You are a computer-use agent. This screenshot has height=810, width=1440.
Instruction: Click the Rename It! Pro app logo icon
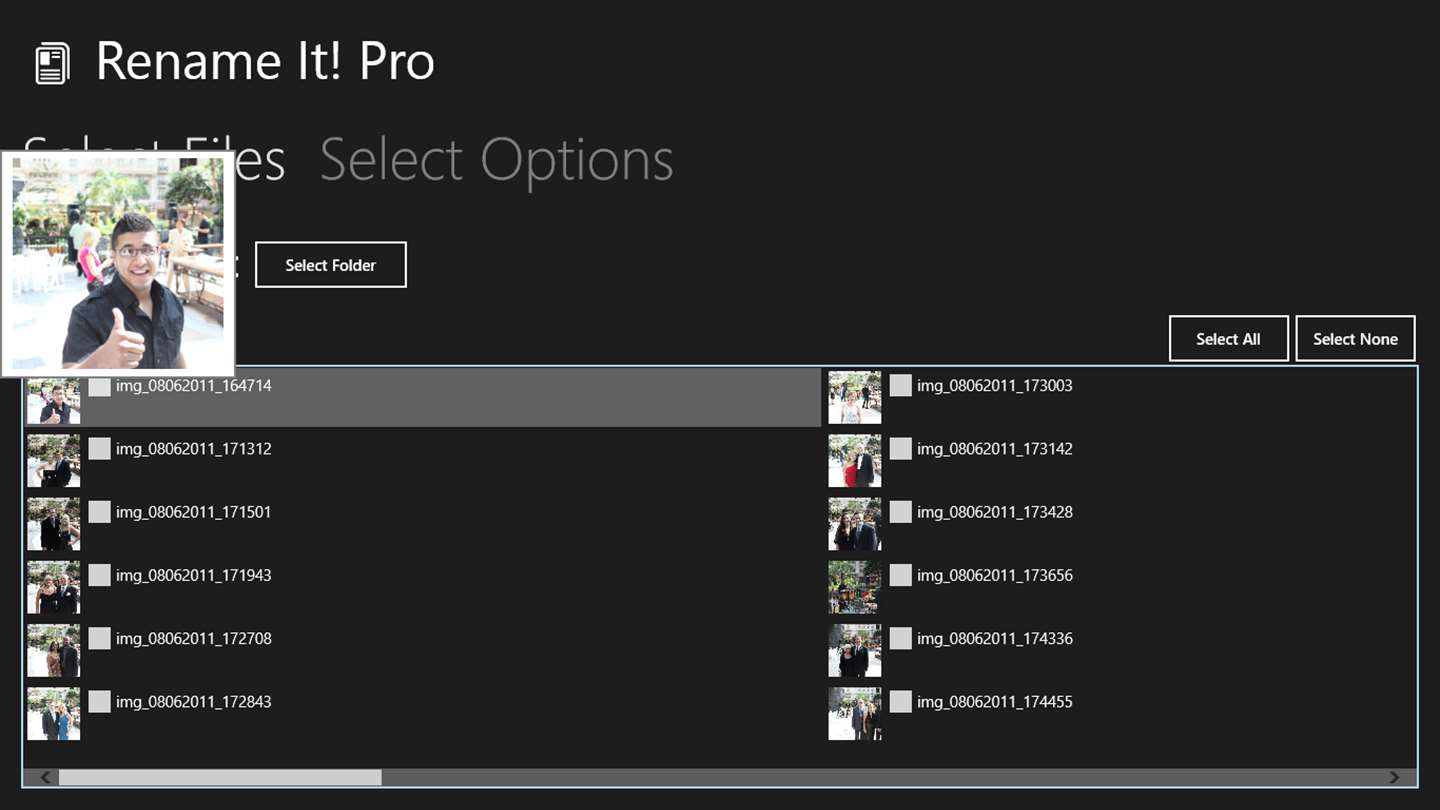coord(52,64)
